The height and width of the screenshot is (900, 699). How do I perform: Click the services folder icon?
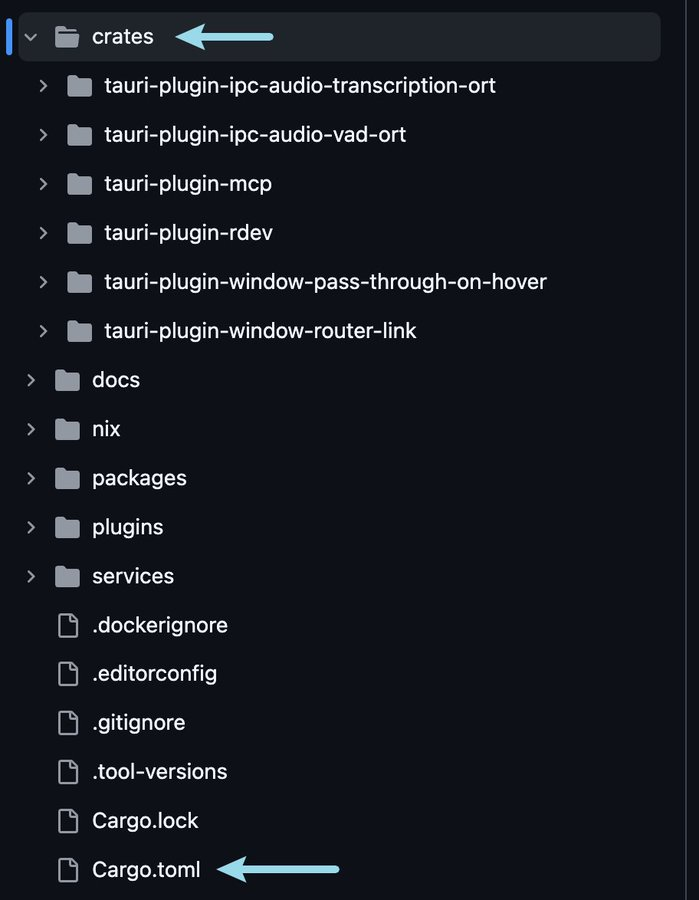pos(66,576)
